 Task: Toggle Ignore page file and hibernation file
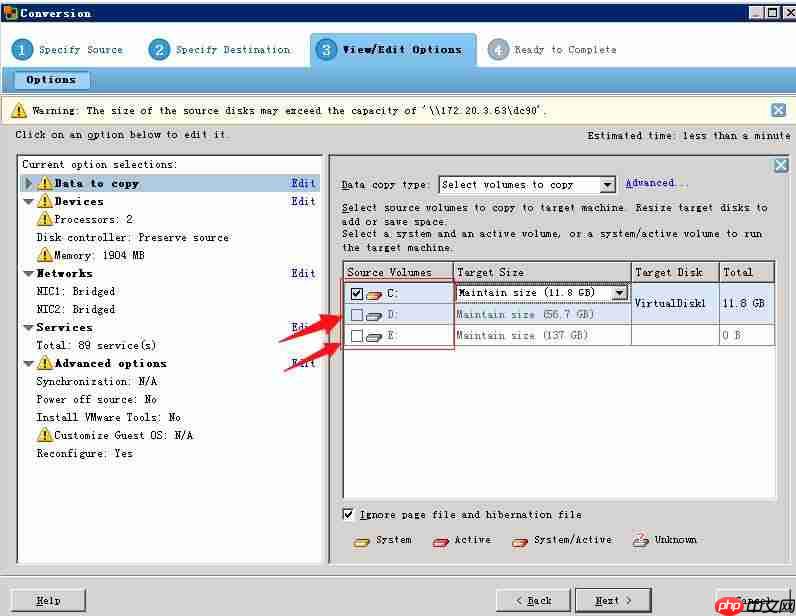349,514
